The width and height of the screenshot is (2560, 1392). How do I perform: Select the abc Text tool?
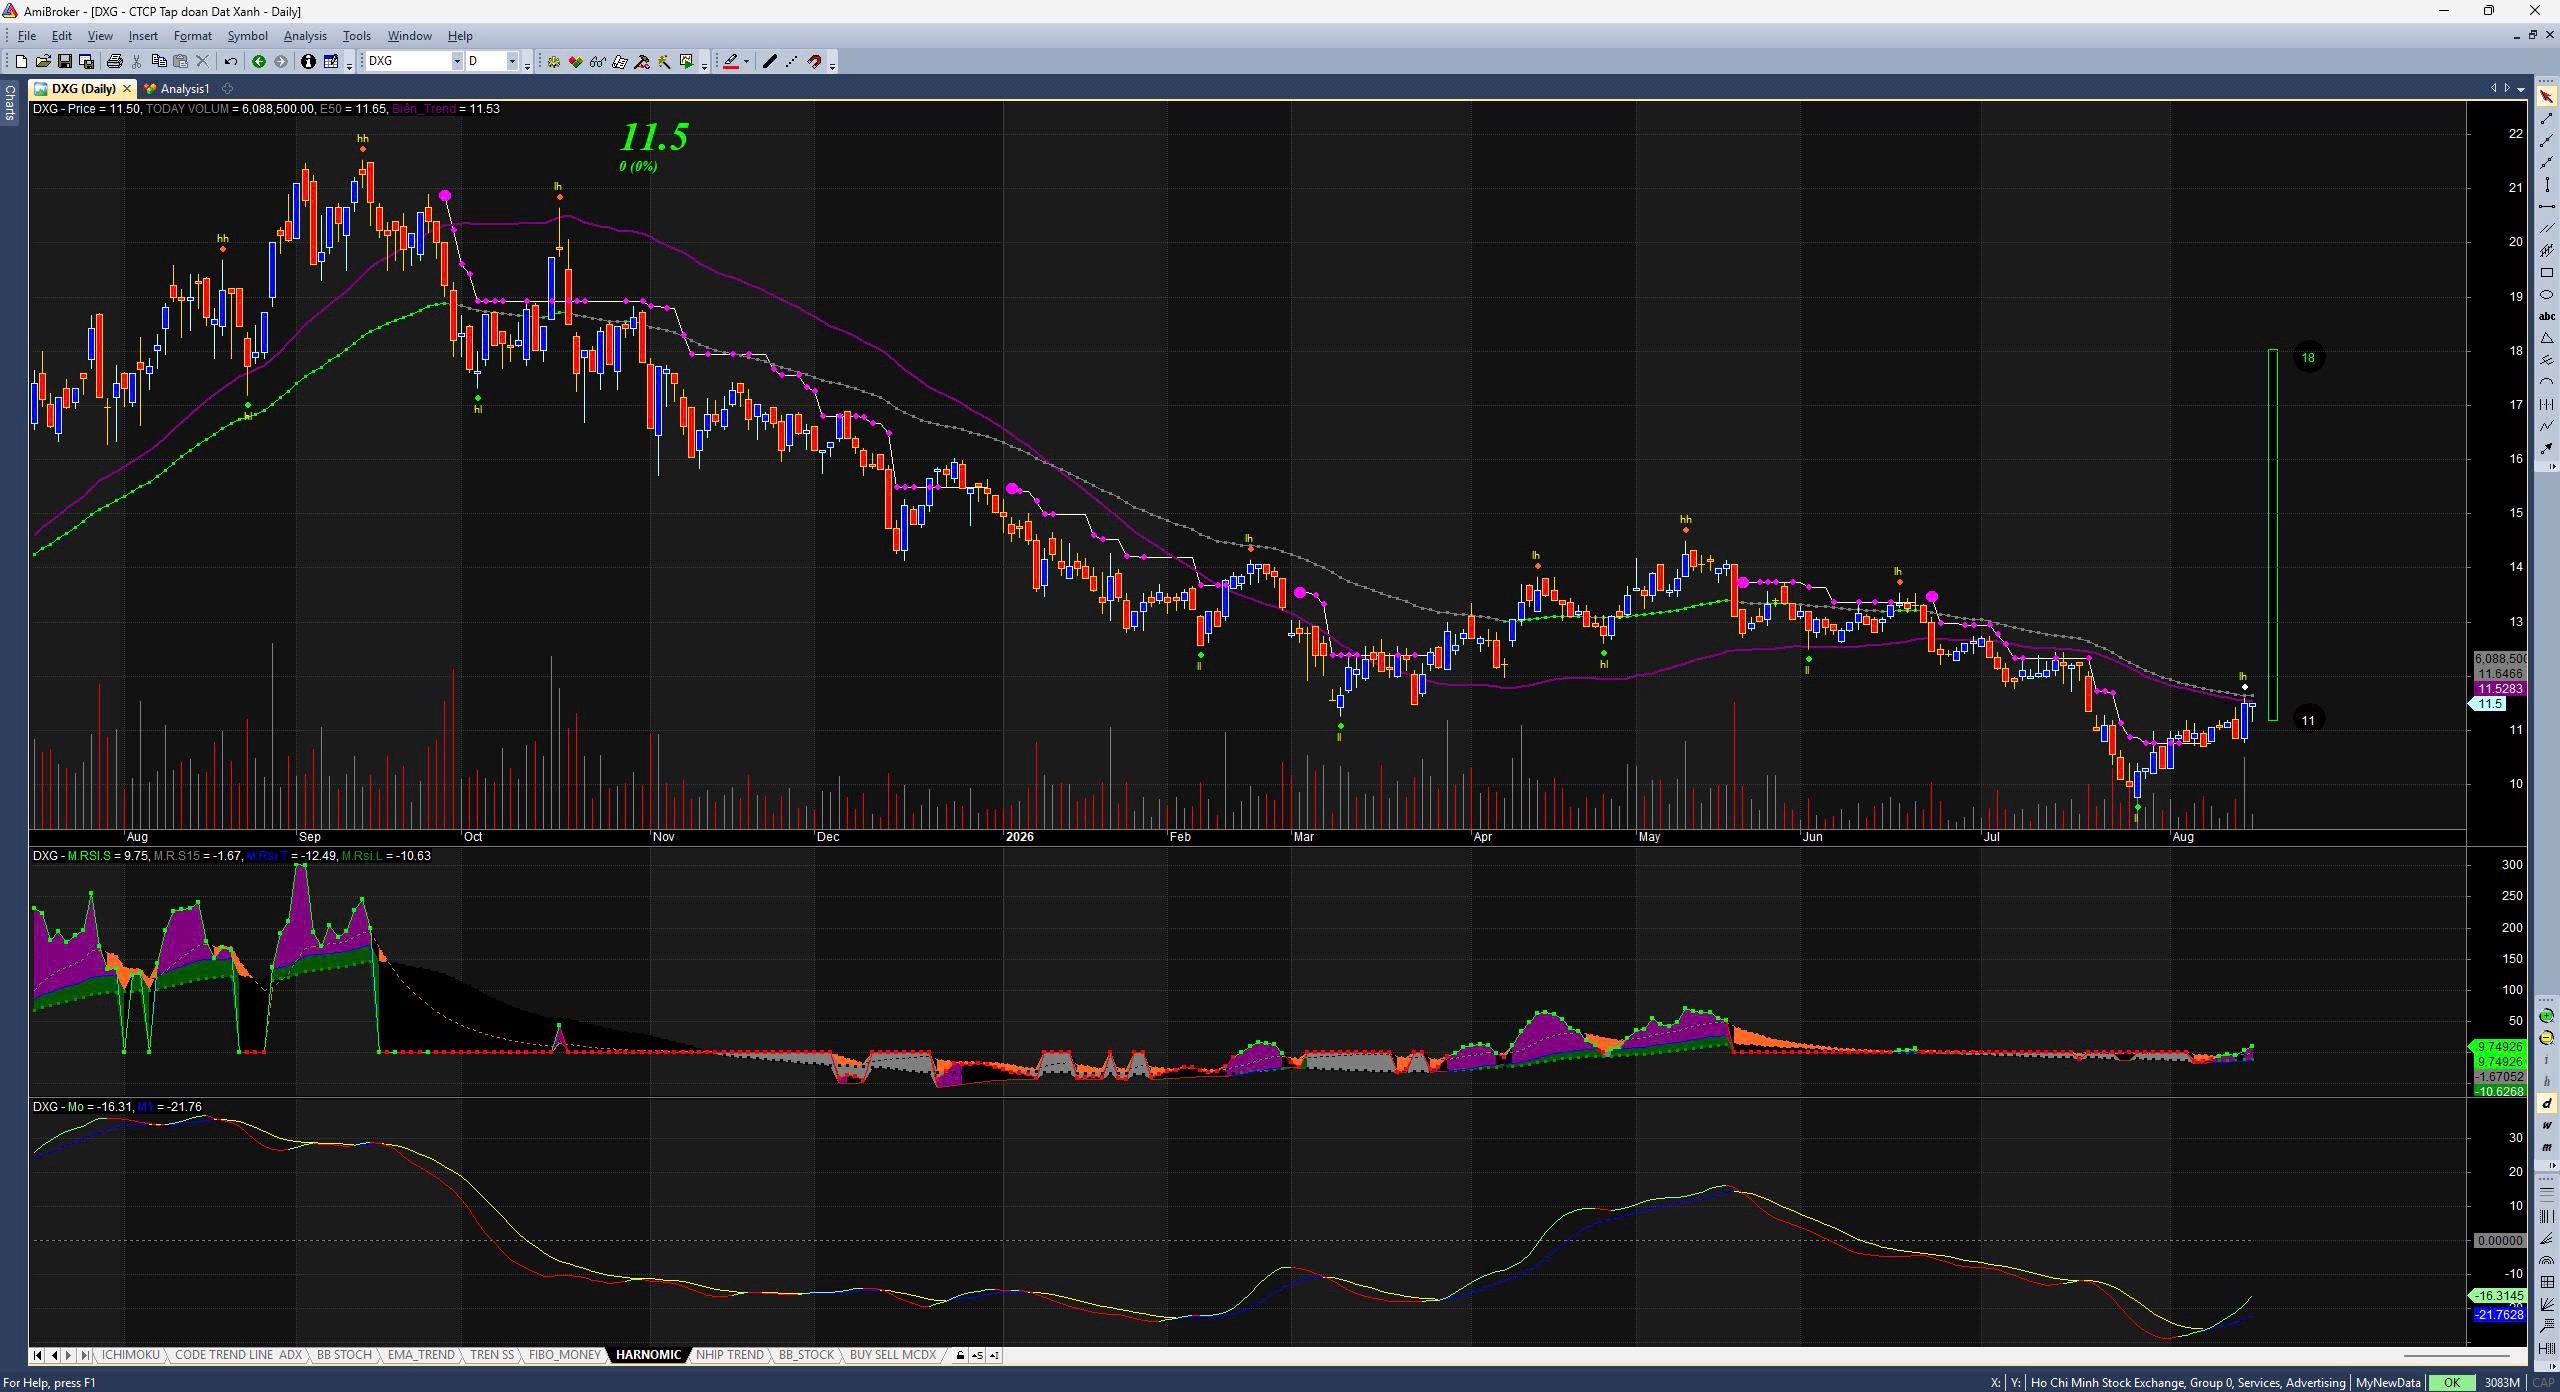pyautogui.click(x=2546, y=317)
